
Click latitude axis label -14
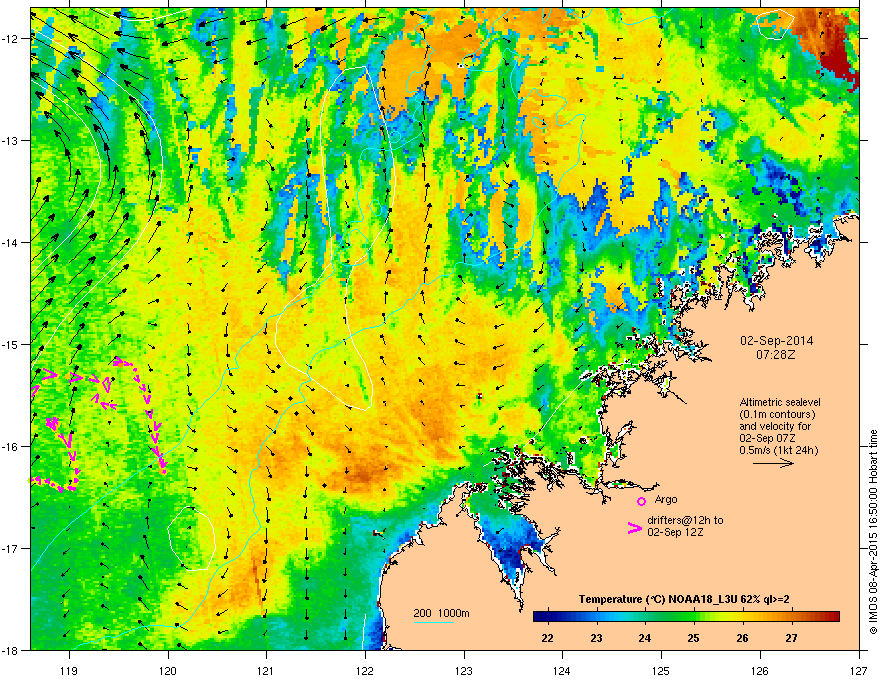coord(10,243)
